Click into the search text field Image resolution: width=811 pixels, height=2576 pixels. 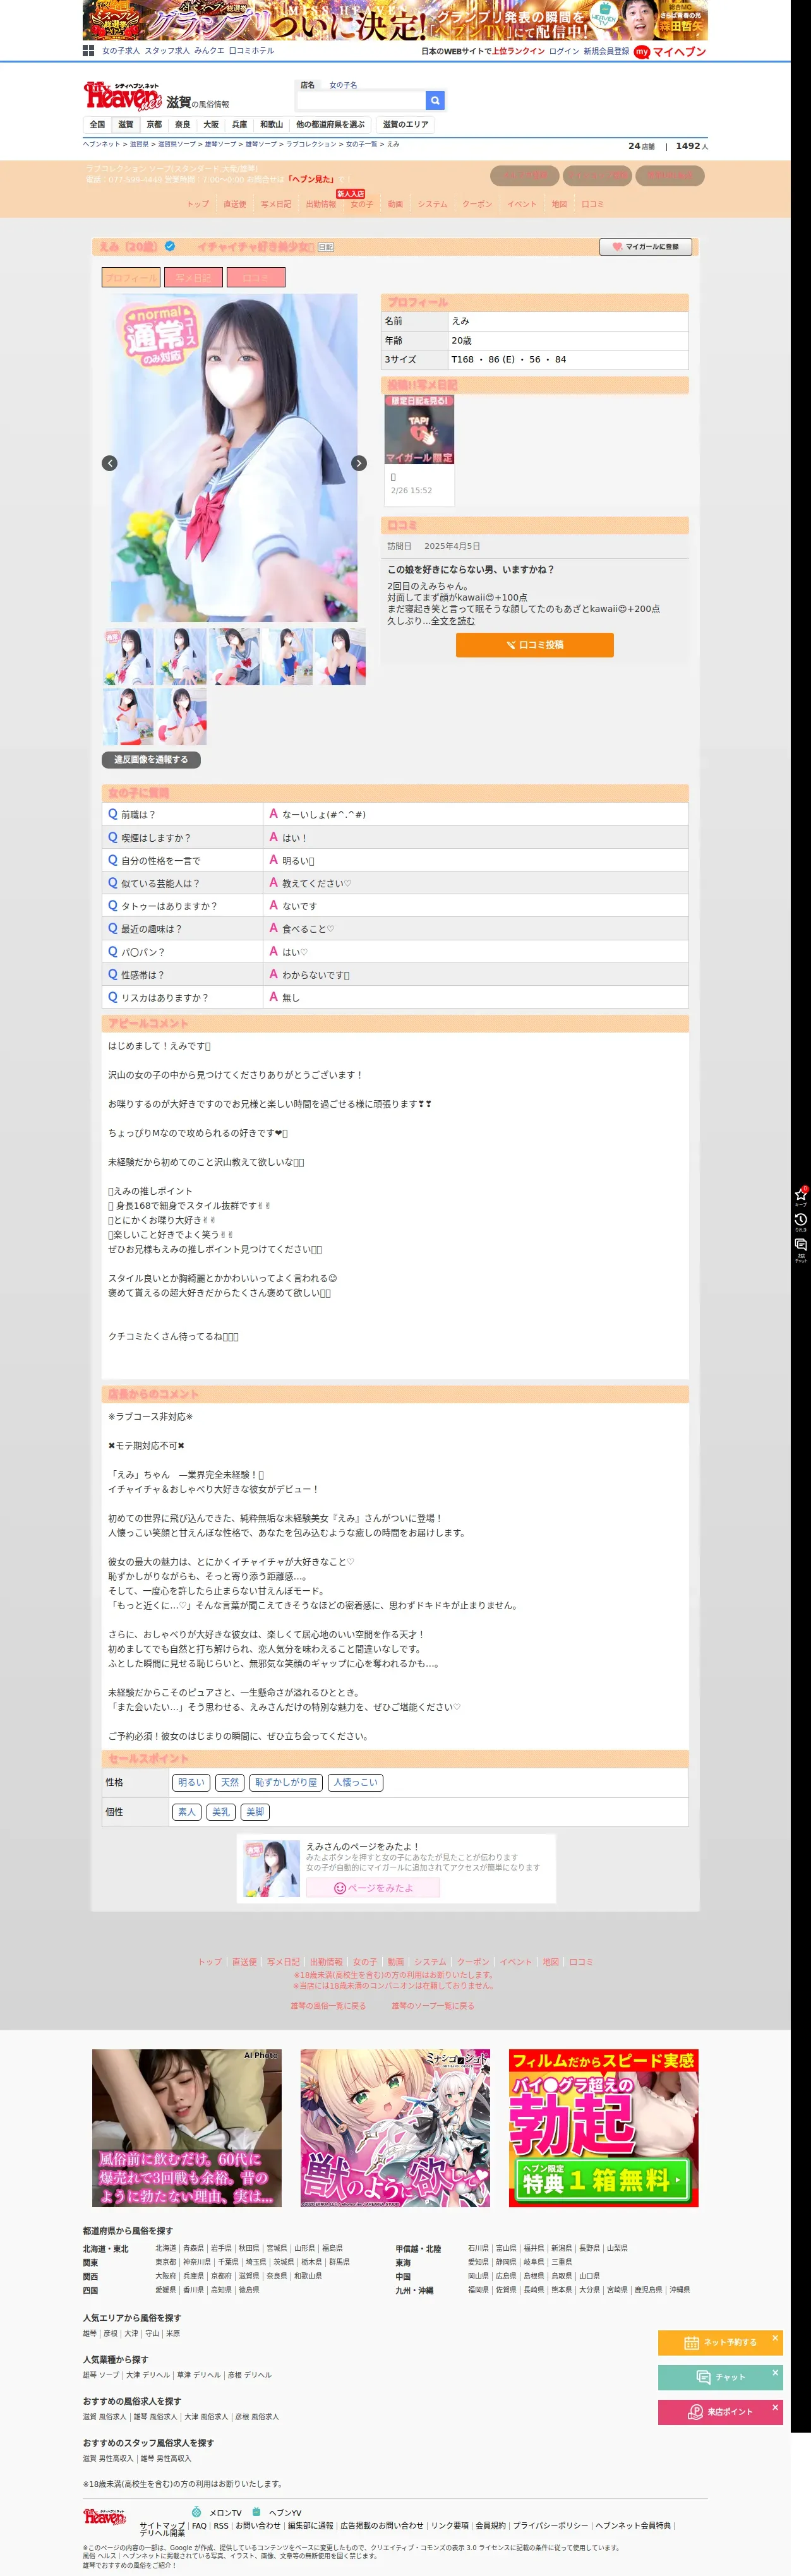pos(360,100)
